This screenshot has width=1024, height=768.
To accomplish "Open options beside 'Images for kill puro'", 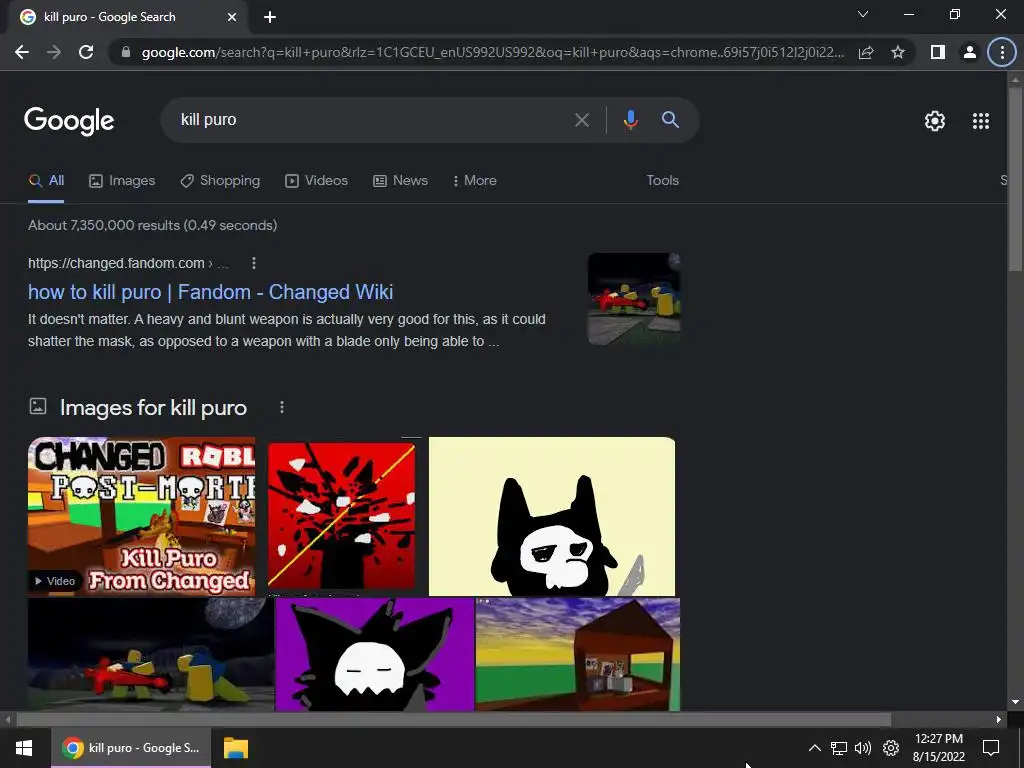I will [281, 408].
